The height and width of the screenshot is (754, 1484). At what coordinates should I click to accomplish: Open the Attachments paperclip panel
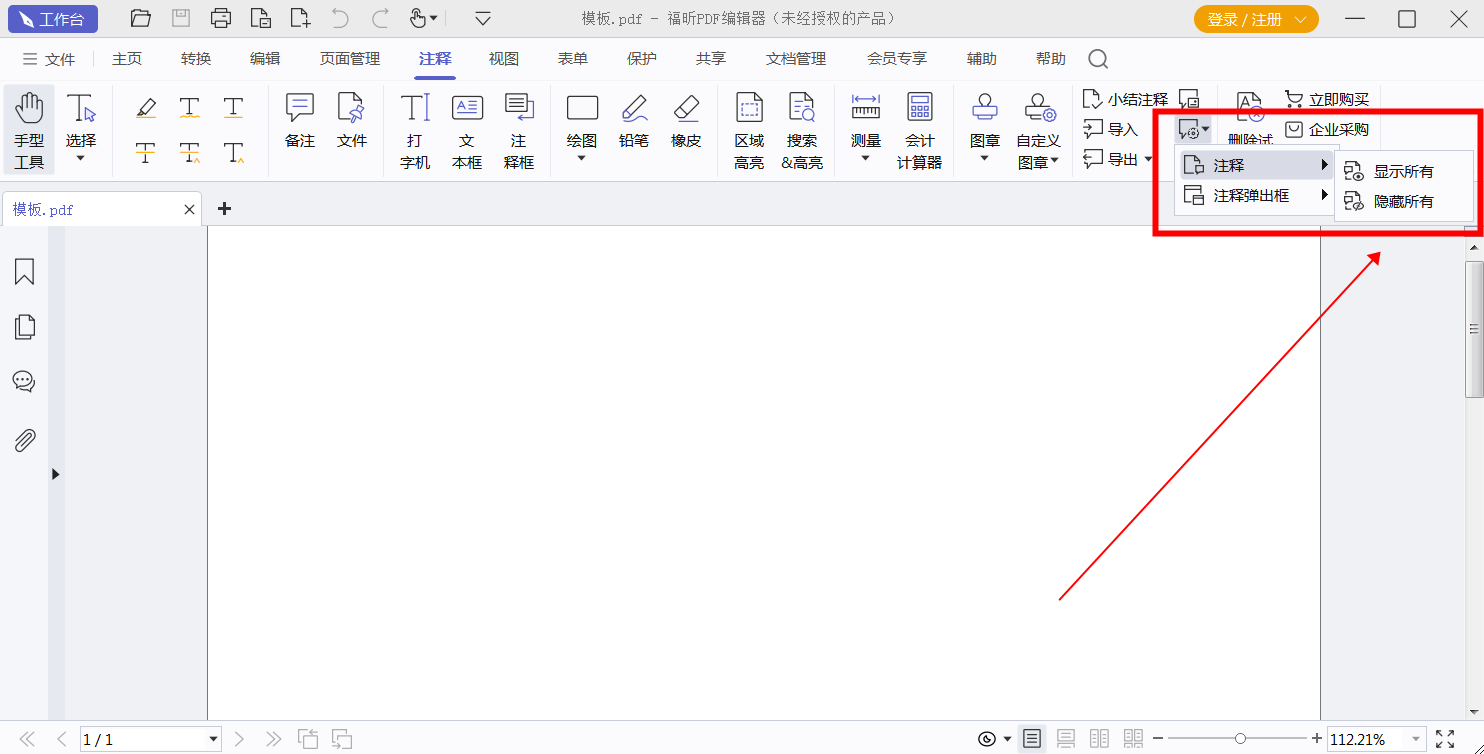click(x=25, y=440)
